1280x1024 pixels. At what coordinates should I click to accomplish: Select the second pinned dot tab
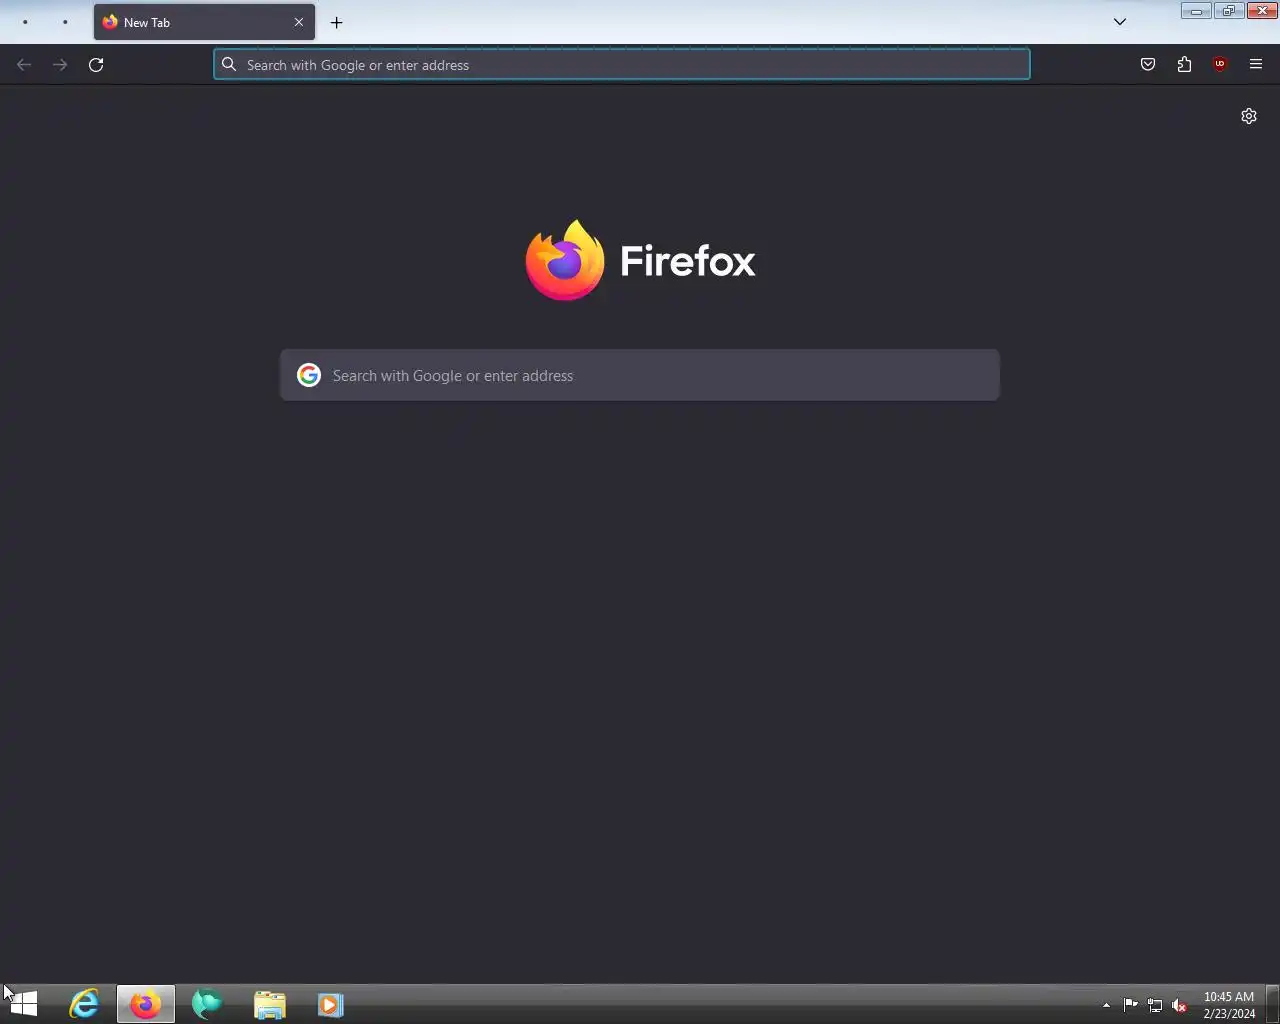coord(65,22)
